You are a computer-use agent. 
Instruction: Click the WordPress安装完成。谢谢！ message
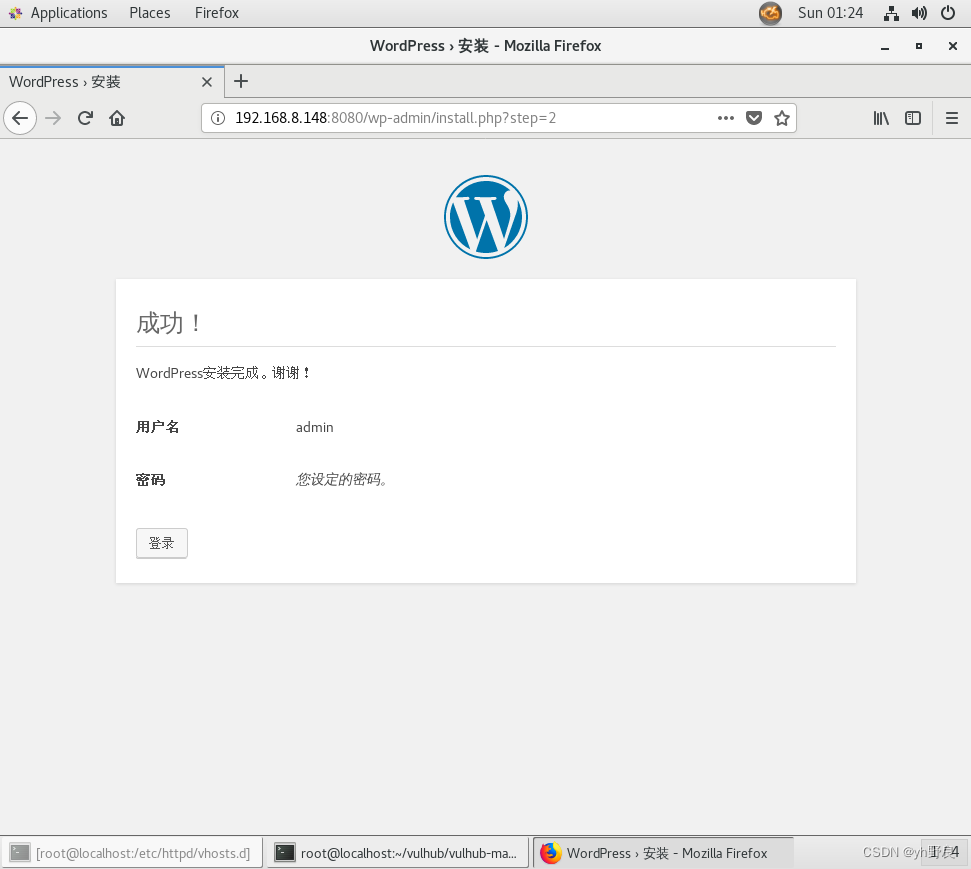tap(223, 373)
